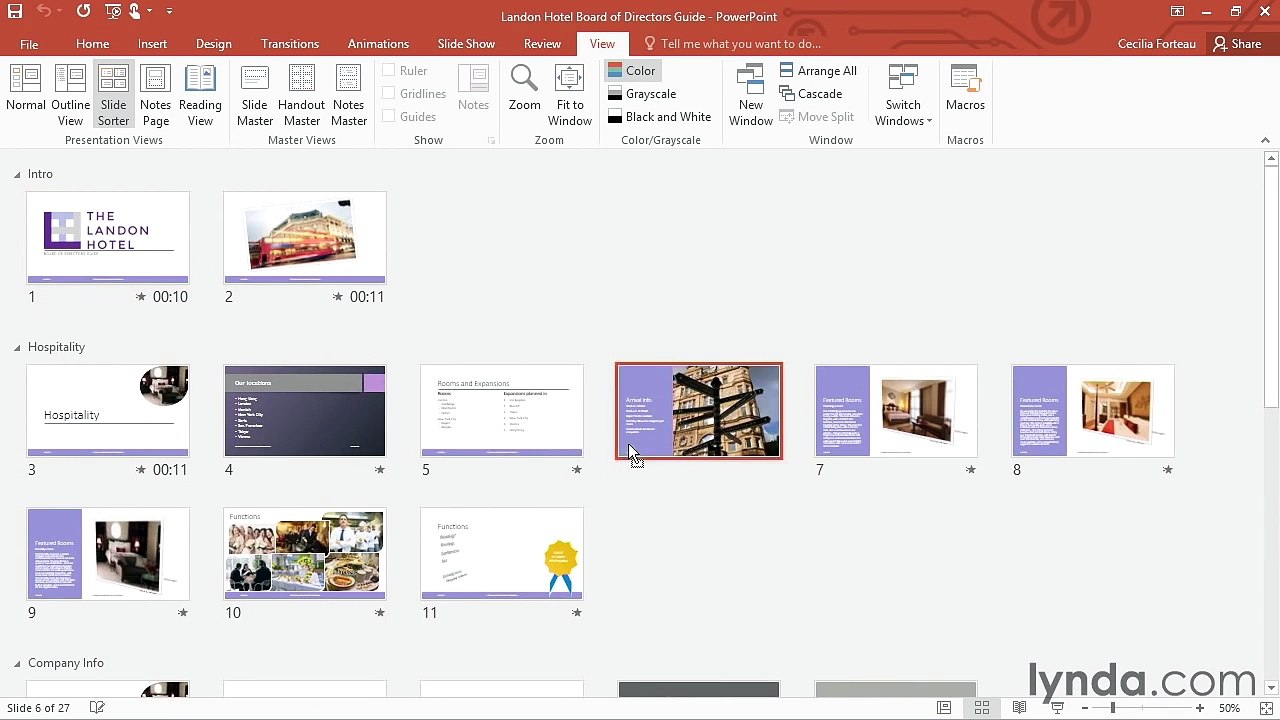
Task: Save the presentation from the Quick Access Toolbar
Action: (14, 12)
